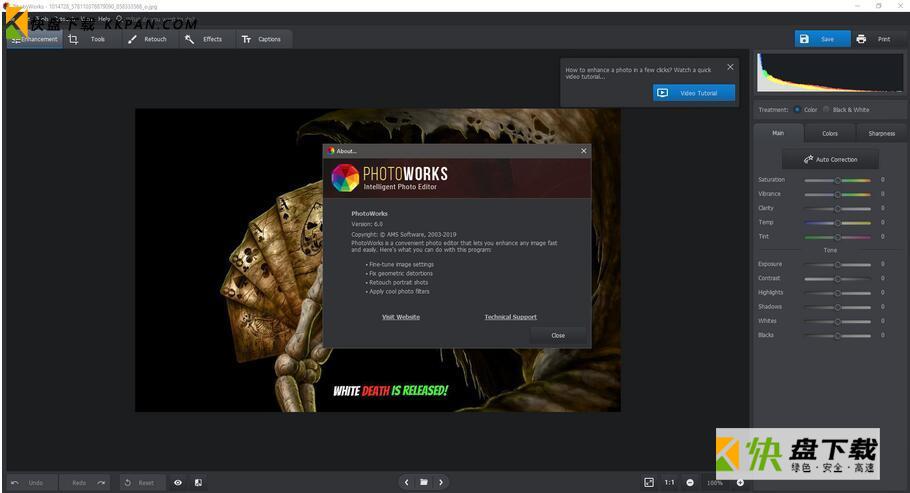
Task: Click the histogram display
Action: tap(830, 72)
